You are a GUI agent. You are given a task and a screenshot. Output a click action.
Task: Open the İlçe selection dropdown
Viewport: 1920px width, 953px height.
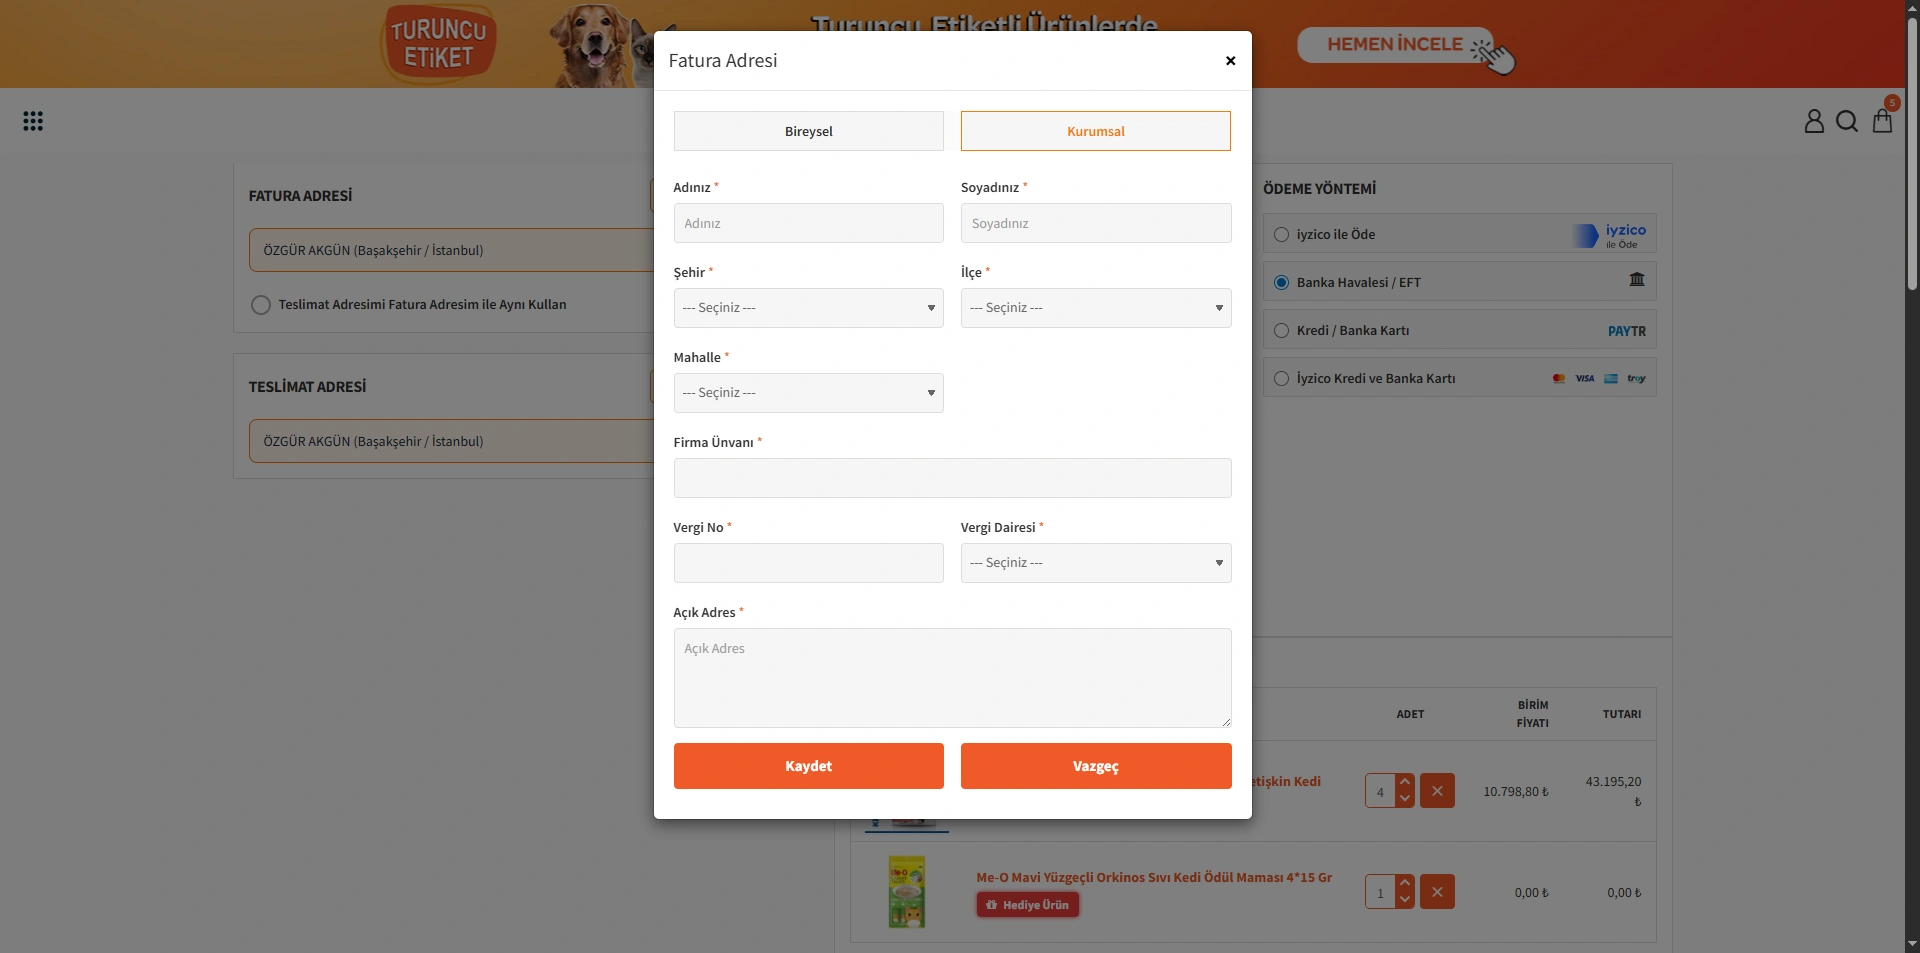[1095, 308]
